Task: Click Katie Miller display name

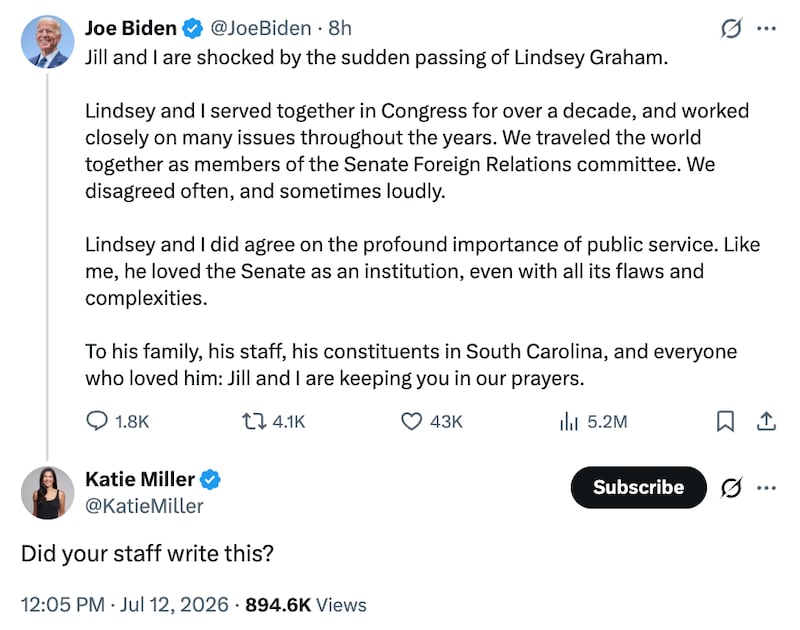Action: click(140, 479)
